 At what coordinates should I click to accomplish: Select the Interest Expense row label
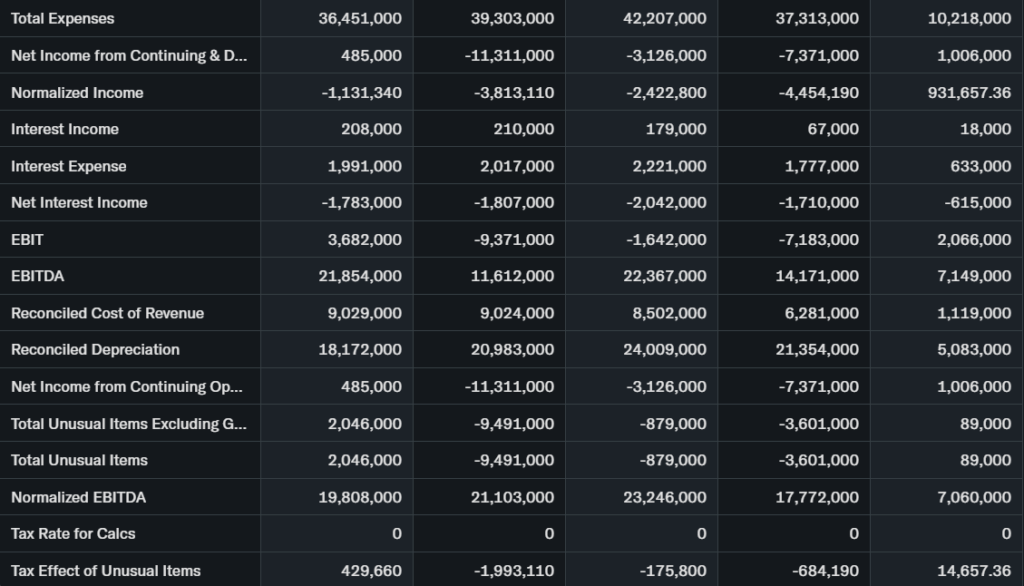(x=69, y=166)
